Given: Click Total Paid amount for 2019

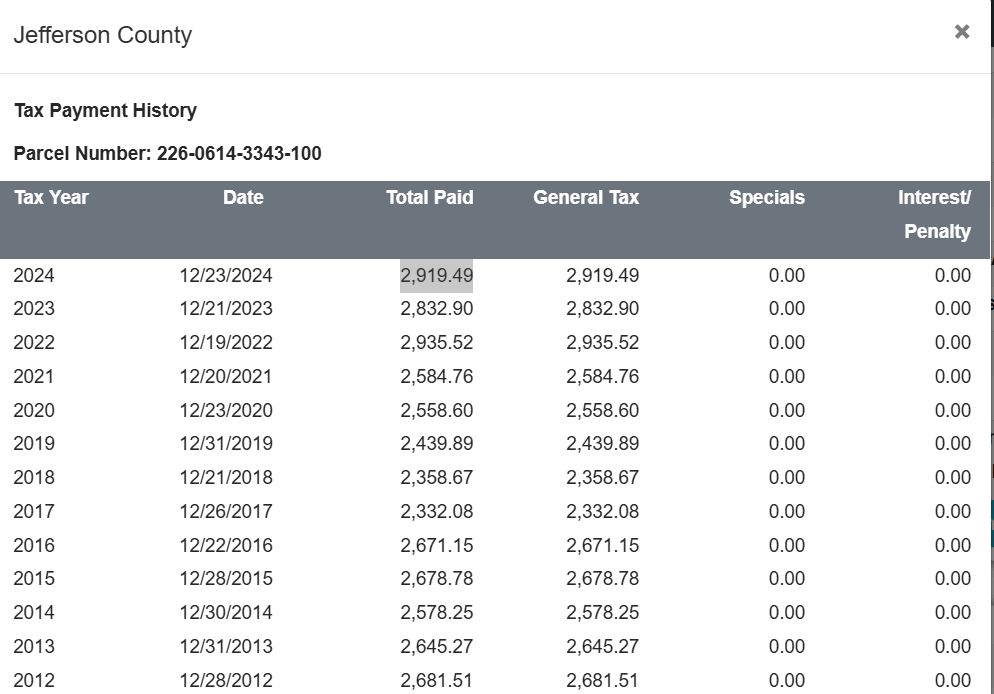Looking at the screenshot, I should pyautogui.click(x=437, y=444).
